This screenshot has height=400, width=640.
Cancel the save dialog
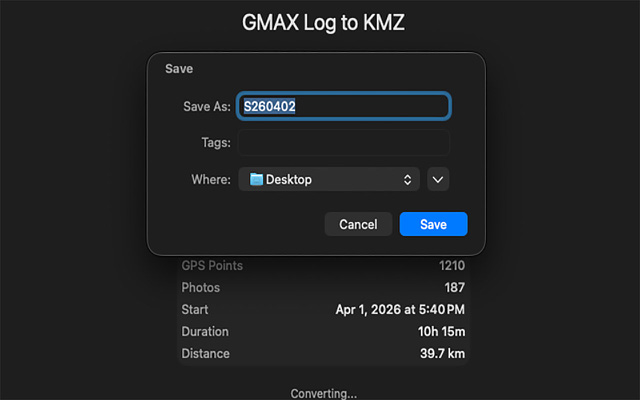(x=358, y=224)
